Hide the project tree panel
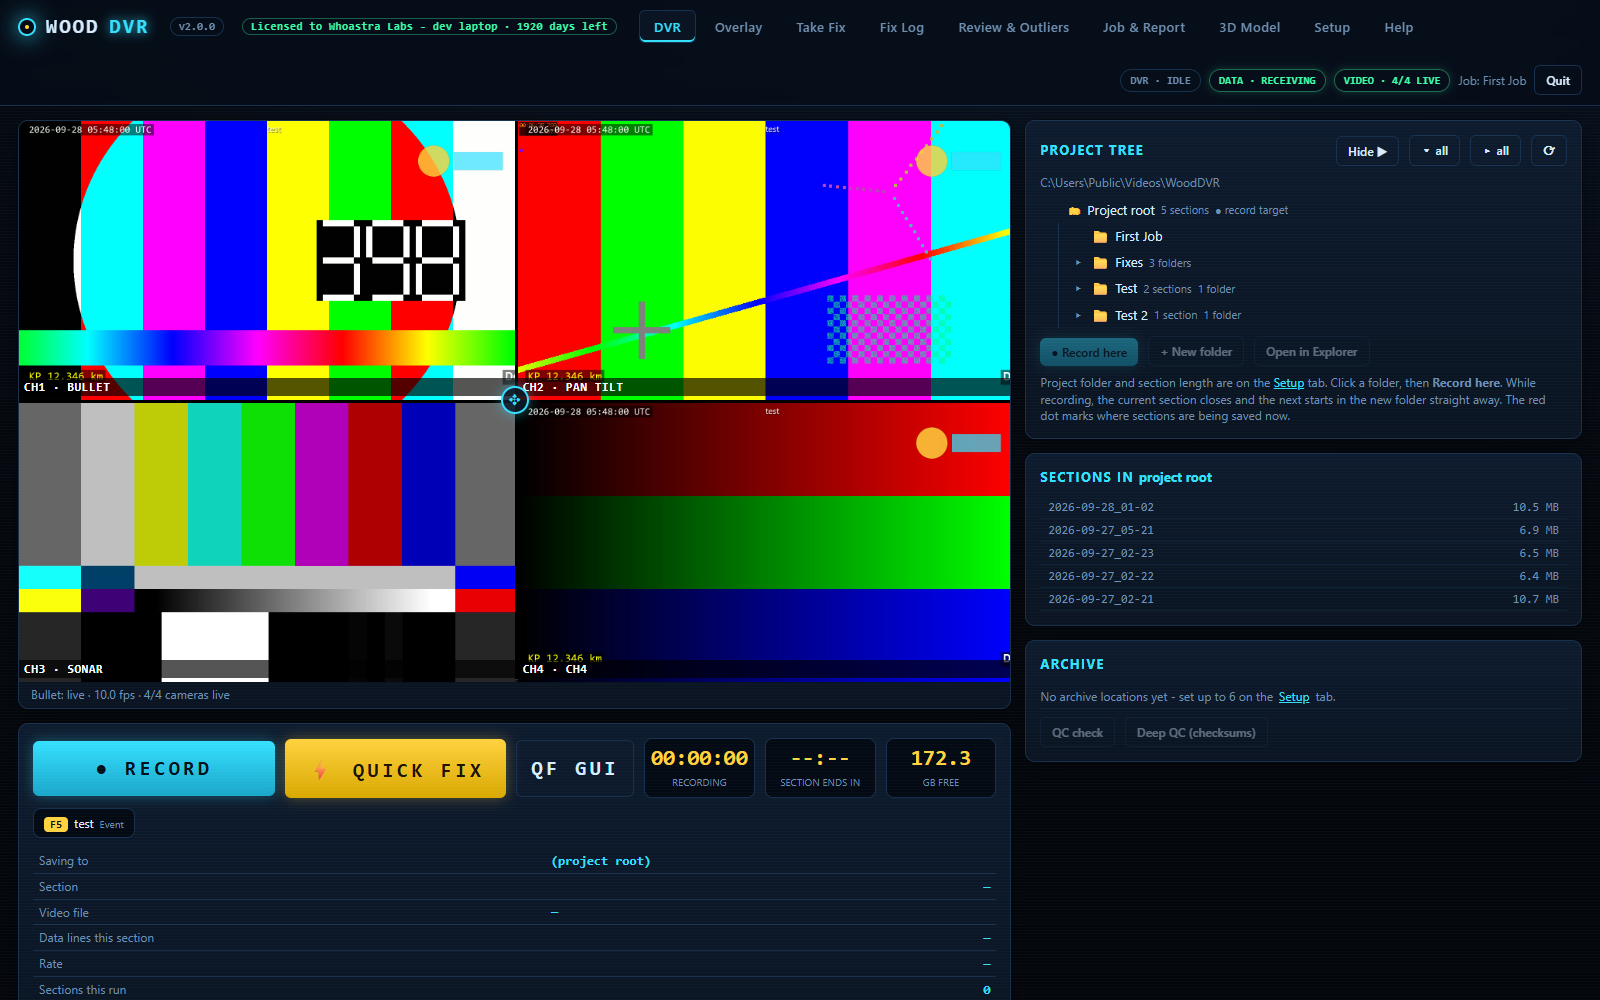Screen dimensions: 1600x1000 pyautogui.click(x=1367, y=151)
